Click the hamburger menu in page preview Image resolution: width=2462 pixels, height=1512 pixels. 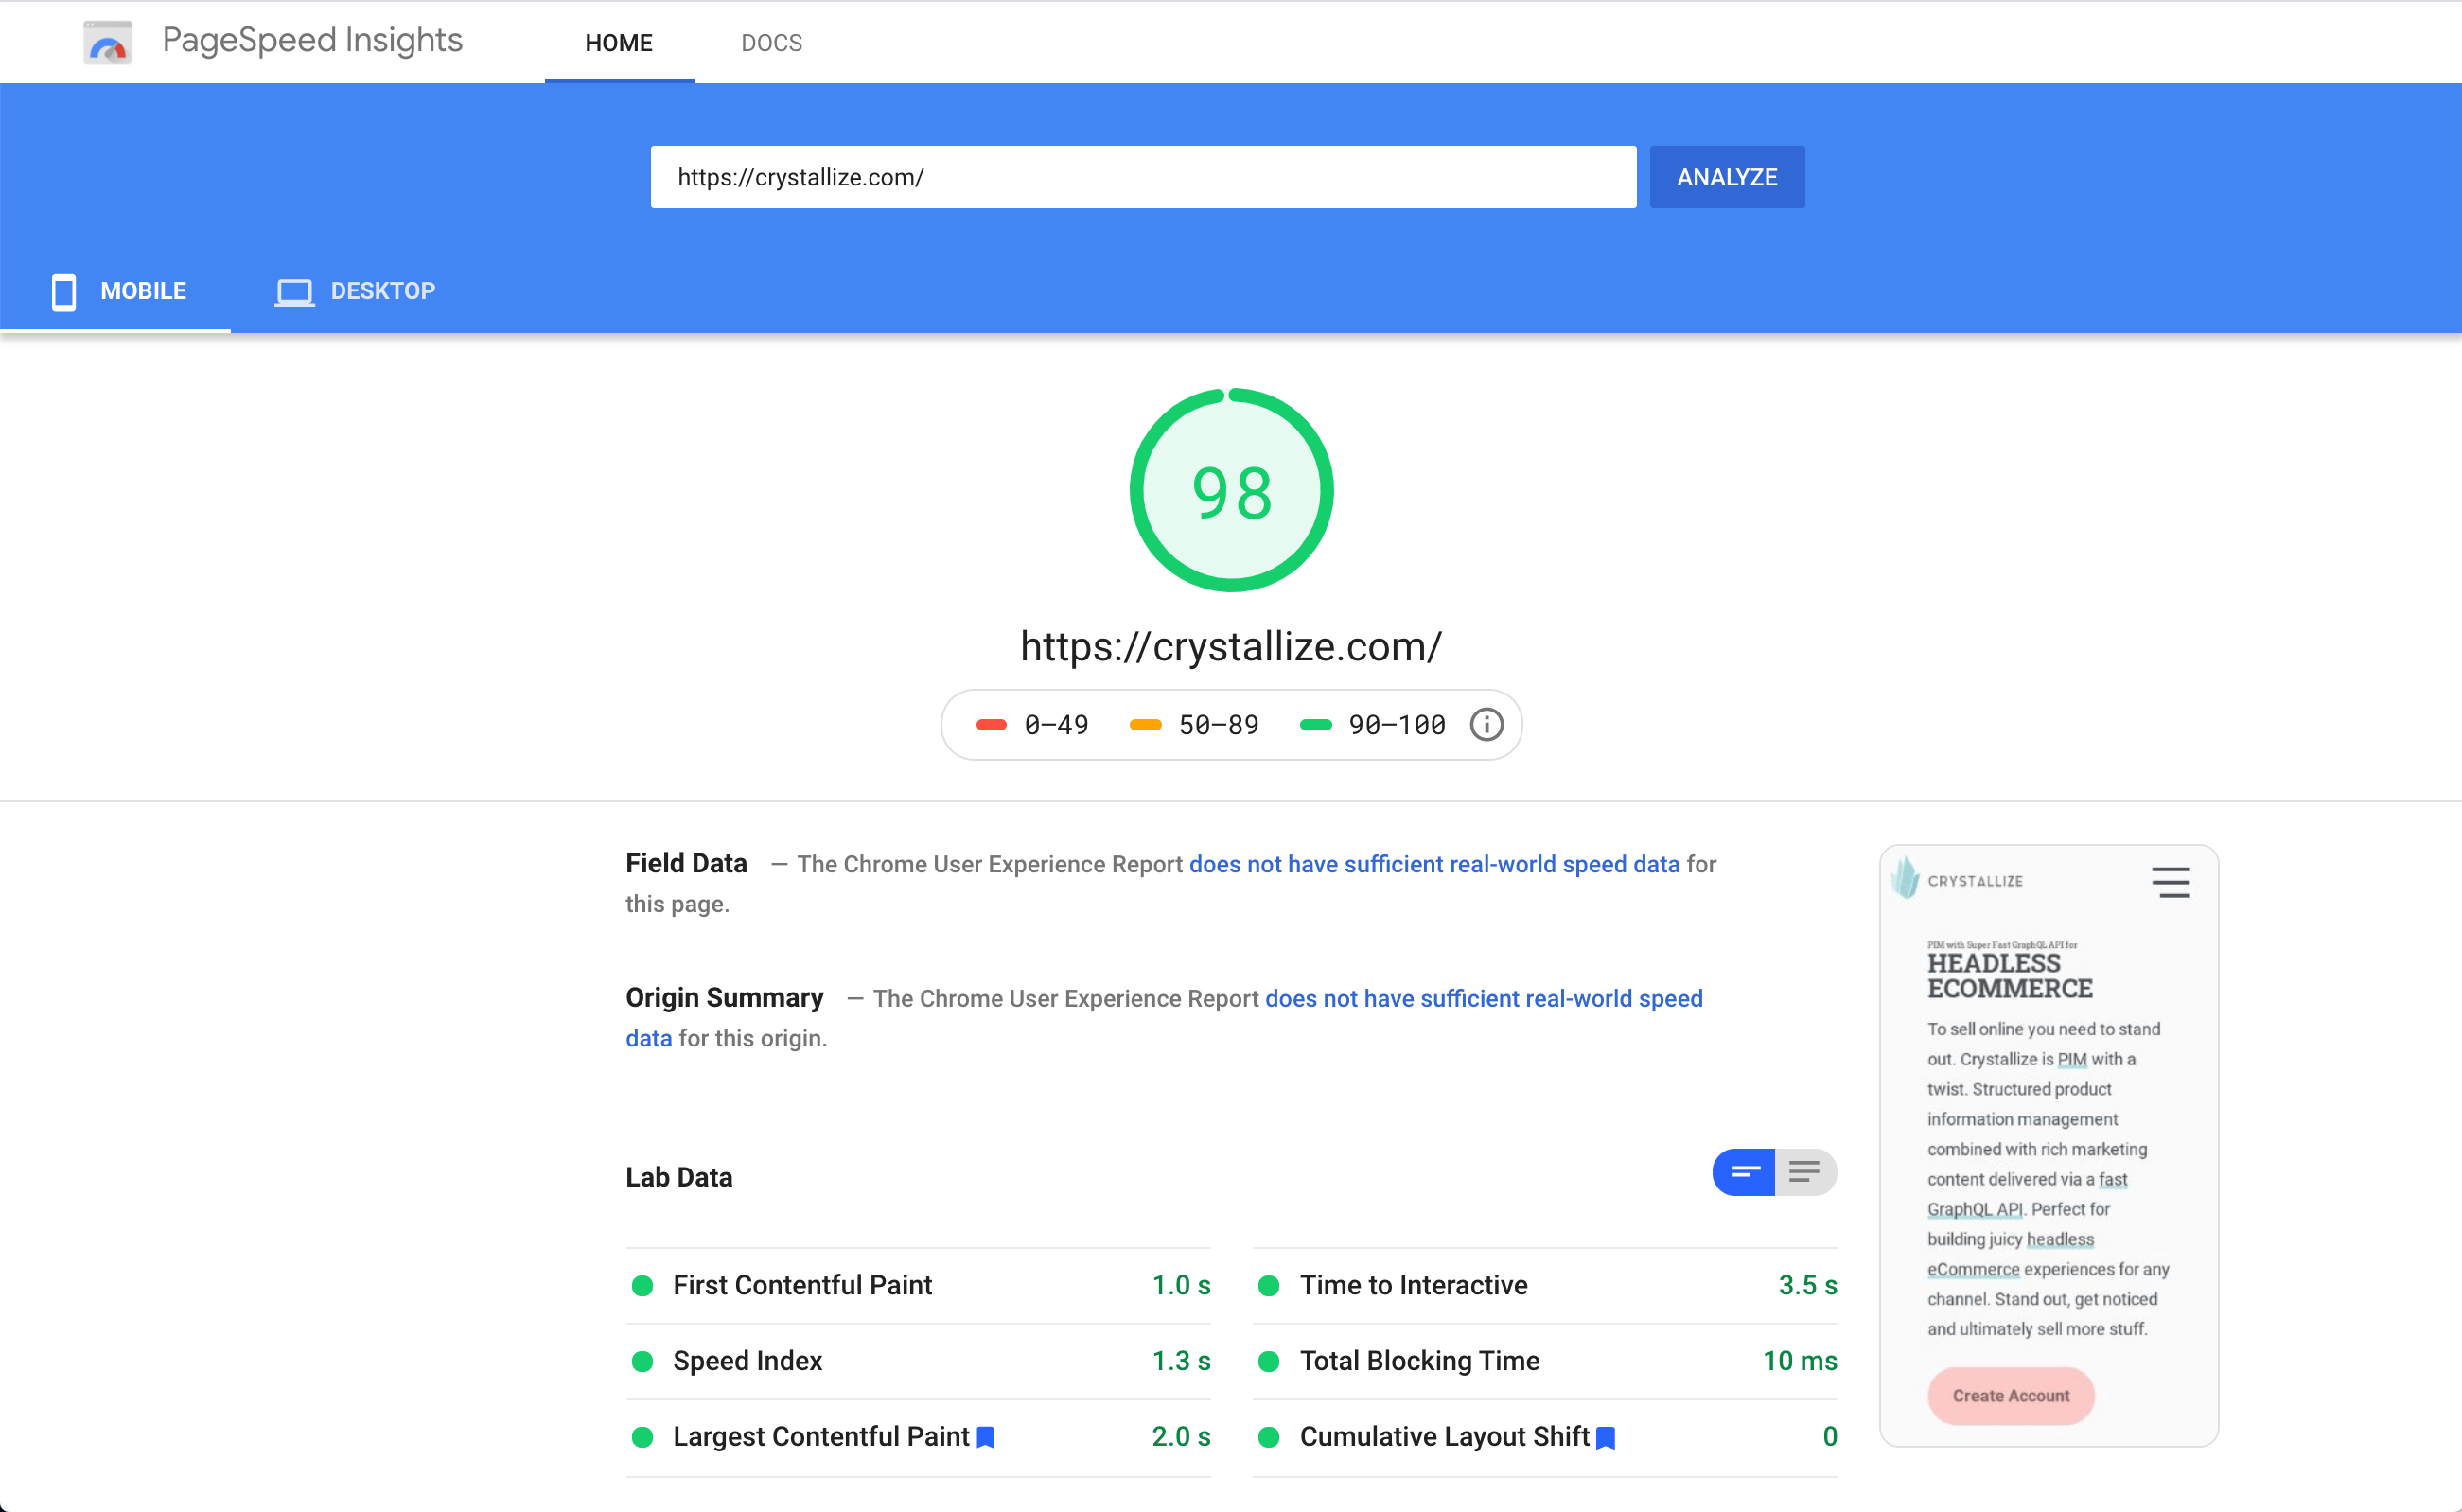[x=2170, y=882]
